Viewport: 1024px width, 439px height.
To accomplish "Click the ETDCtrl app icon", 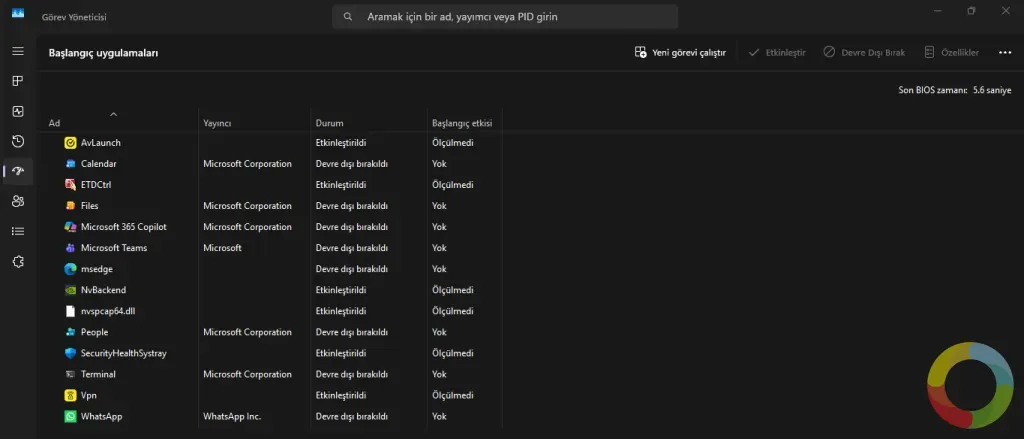I will (x=70, y=185).
